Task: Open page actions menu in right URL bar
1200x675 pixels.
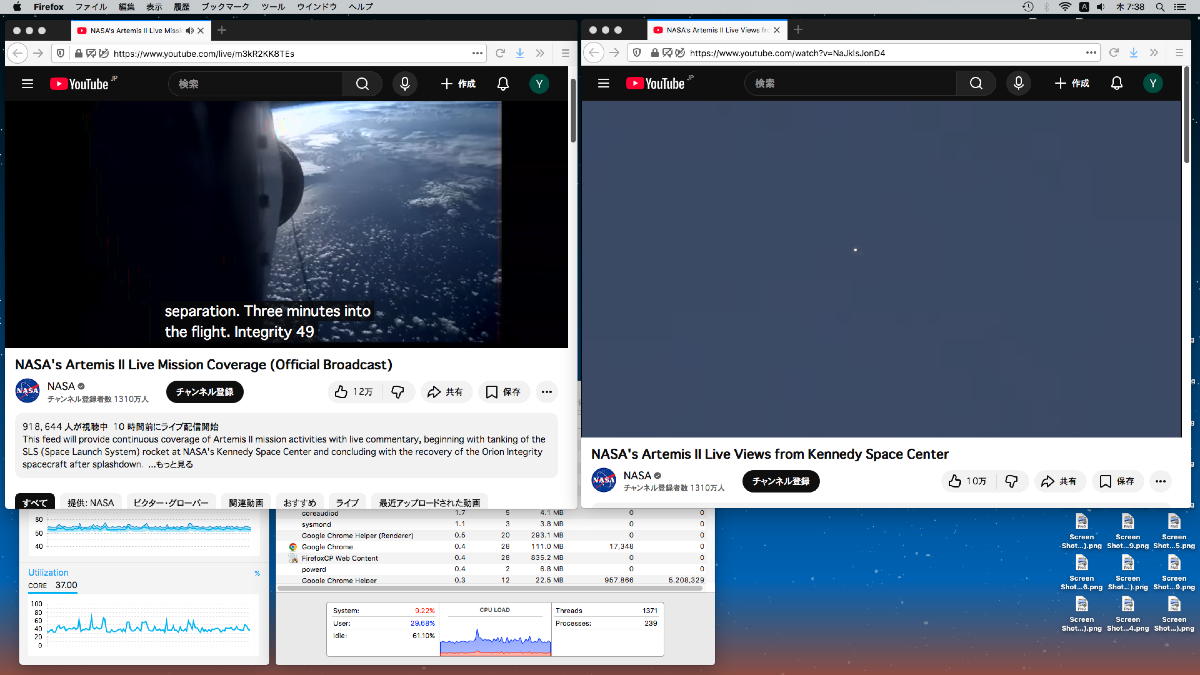Action: (1090, 53)
